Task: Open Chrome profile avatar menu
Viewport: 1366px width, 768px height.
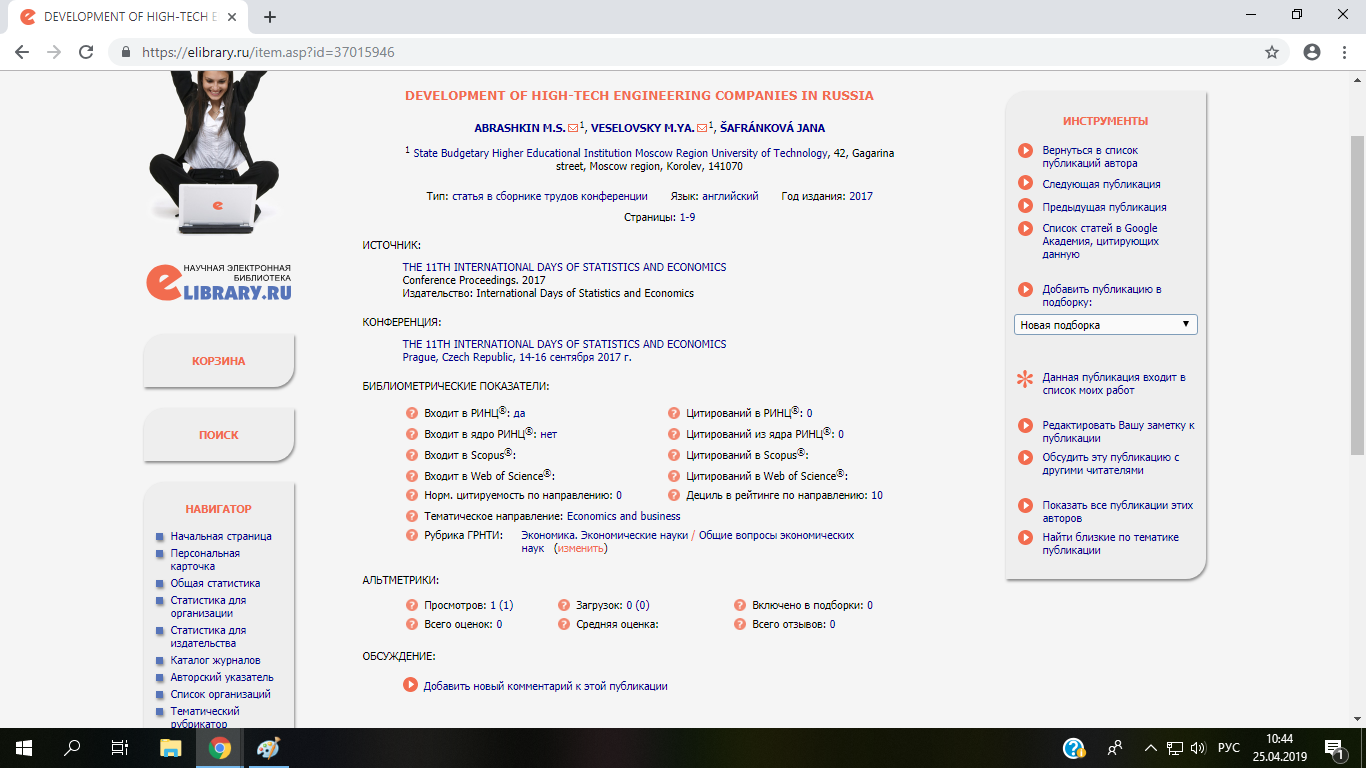Action: tap(1312, 52)
